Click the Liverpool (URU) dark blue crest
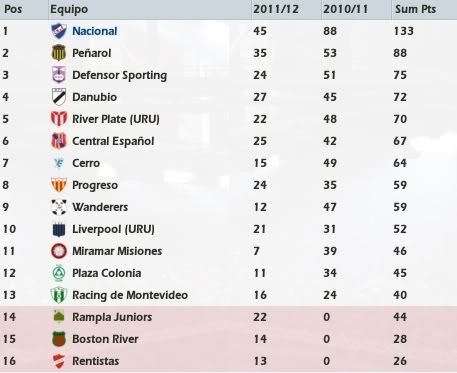 (x=59, y=229)
